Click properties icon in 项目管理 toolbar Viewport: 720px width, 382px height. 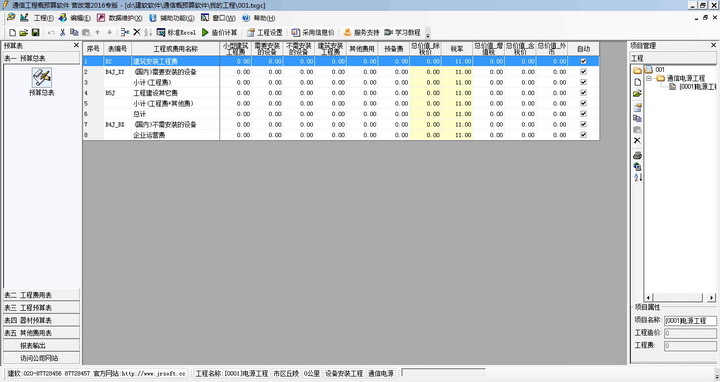[637, 107]
